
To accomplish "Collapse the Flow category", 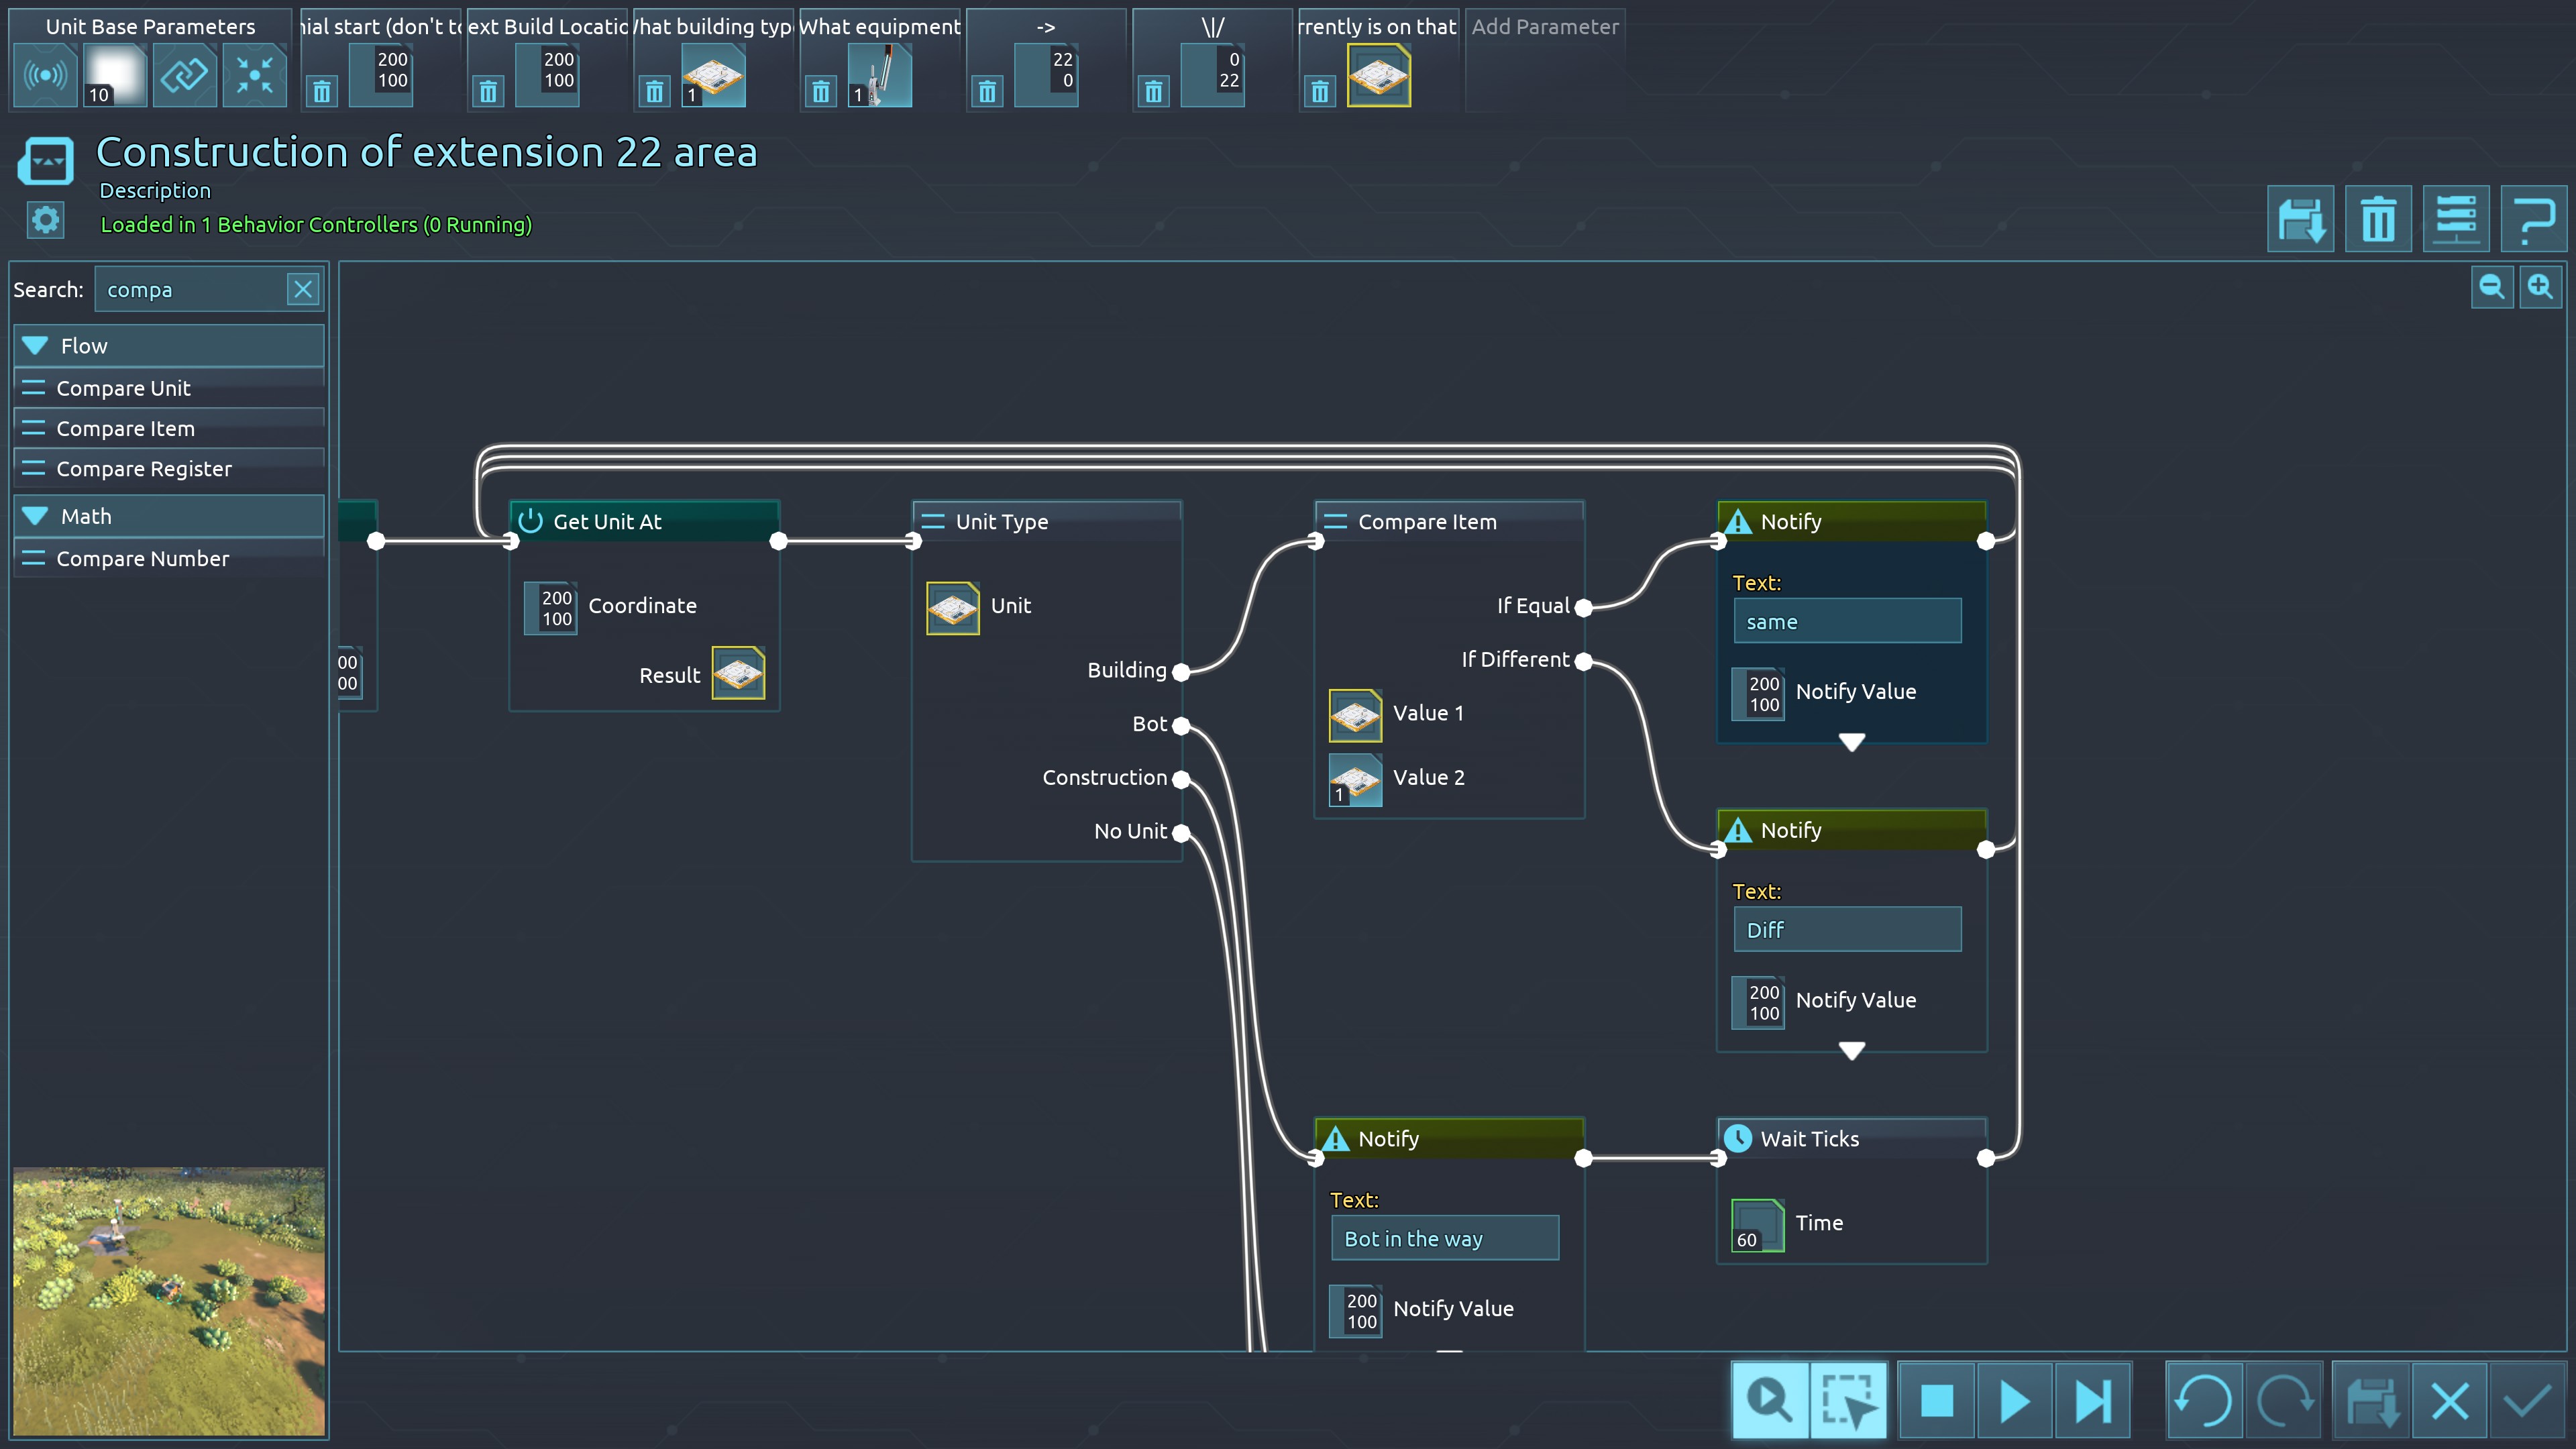I will [x=36, y=346].
